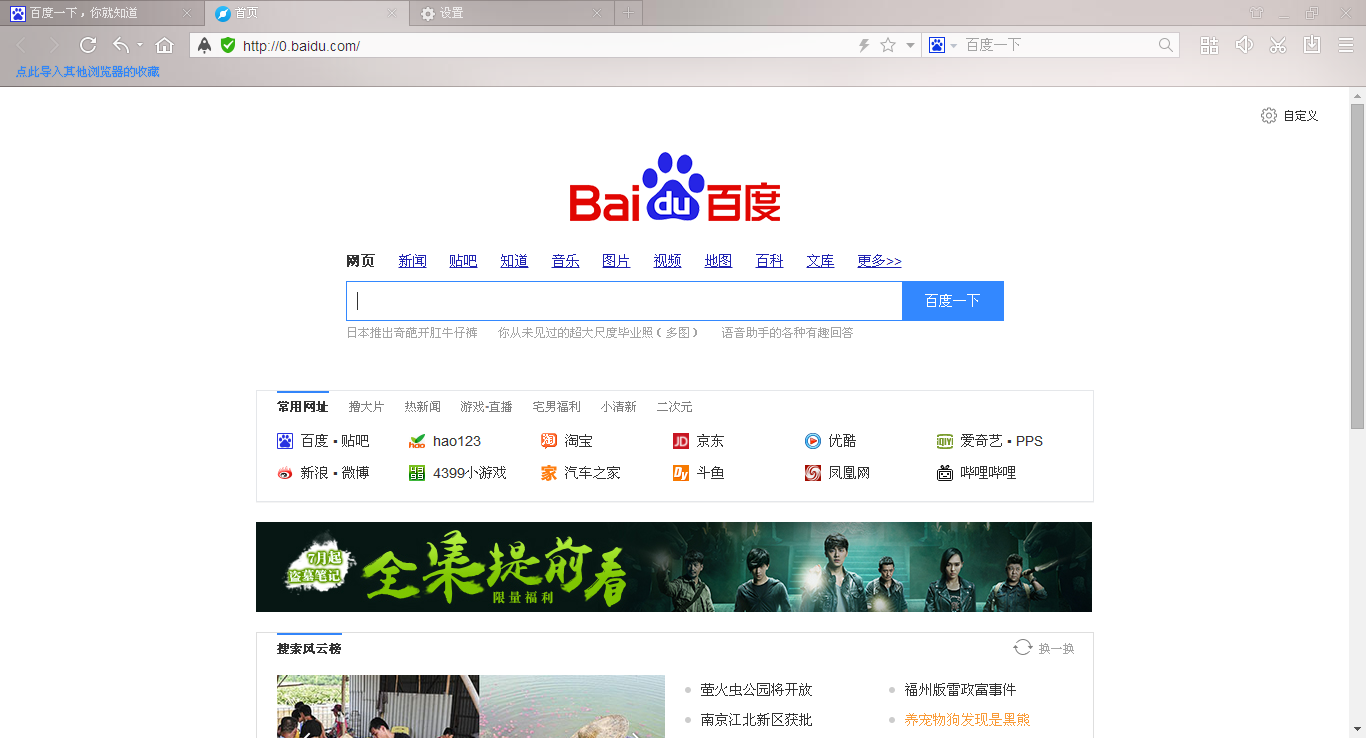Go to the home page icon
Image resolution: width=1366 pixels, height=738 pixels.
[165, 45]
